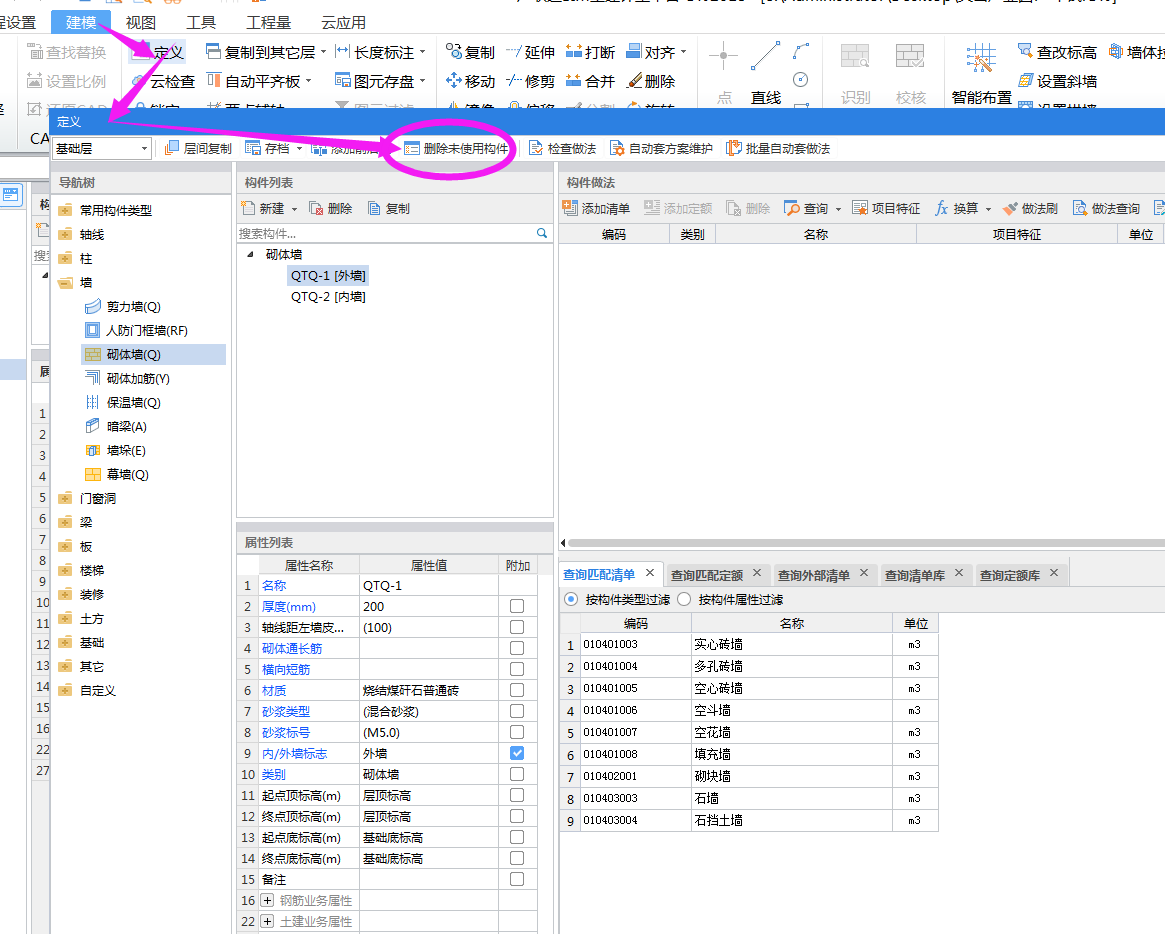This screenshot has width=1165, height=934.
Task: Click 添加清单 in 构件做法 panel
Action: pos(597,209)
